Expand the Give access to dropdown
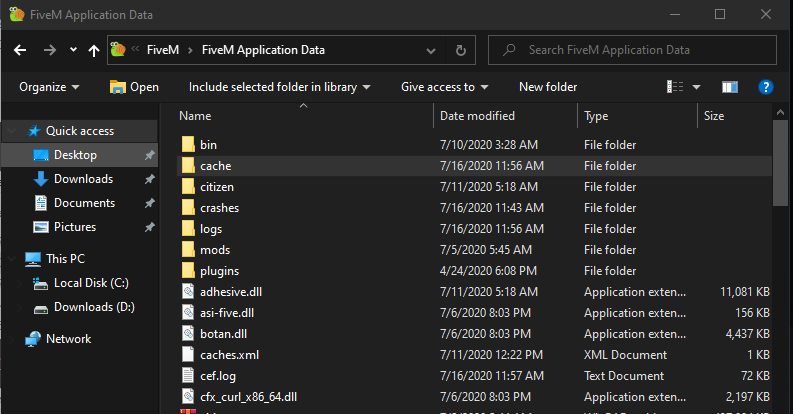 pyautogui.click(x=444, y=87)
